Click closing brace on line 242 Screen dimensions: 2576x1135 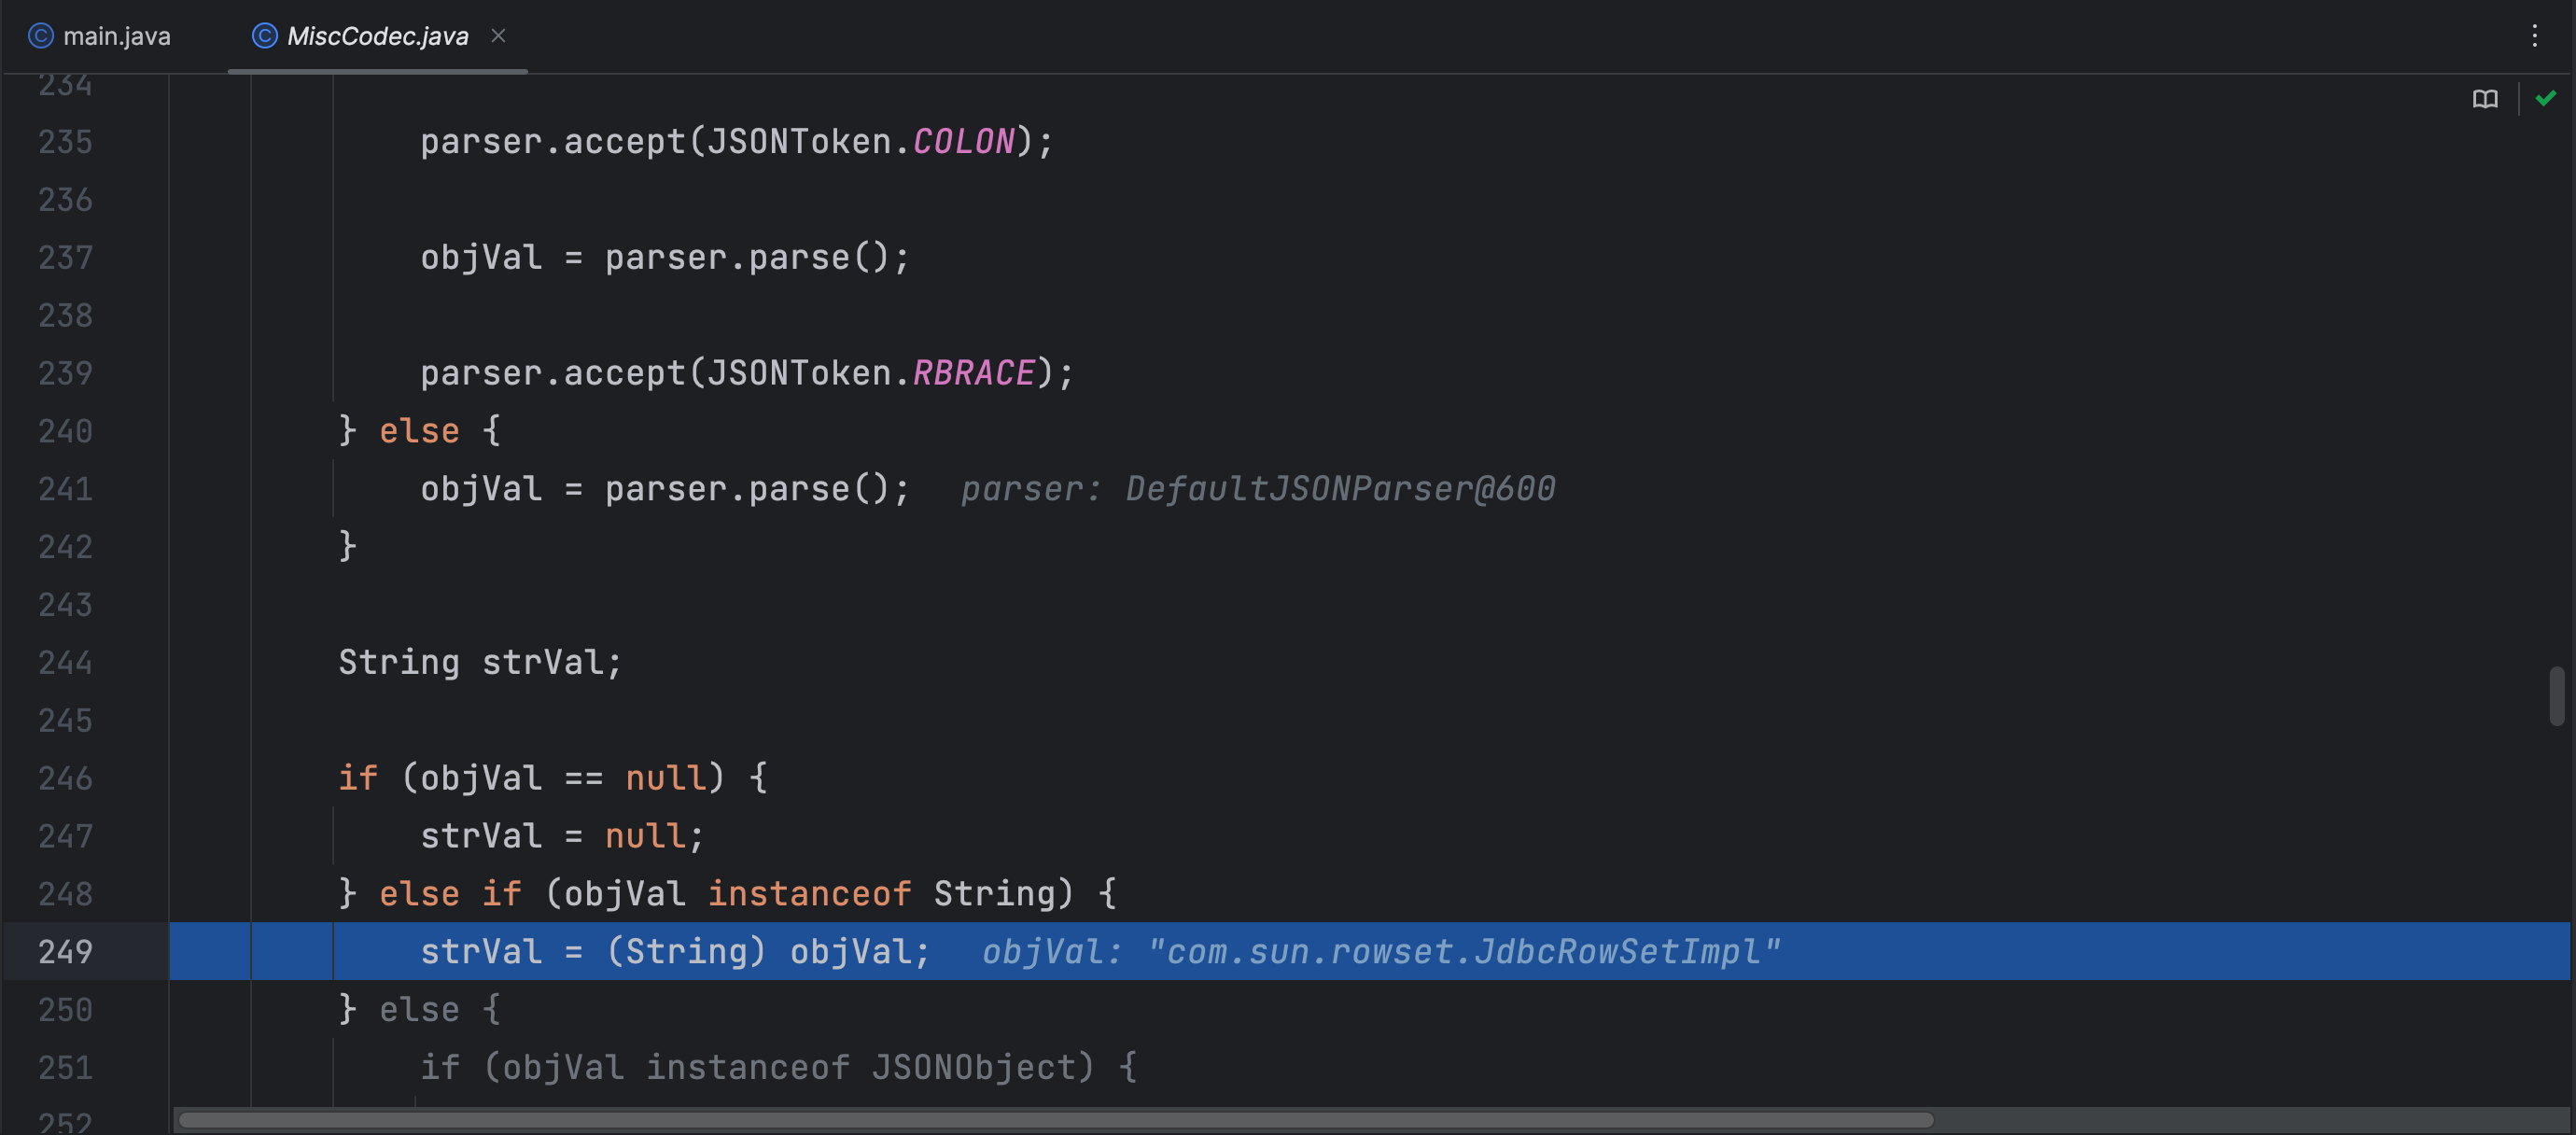click(347, 547)
